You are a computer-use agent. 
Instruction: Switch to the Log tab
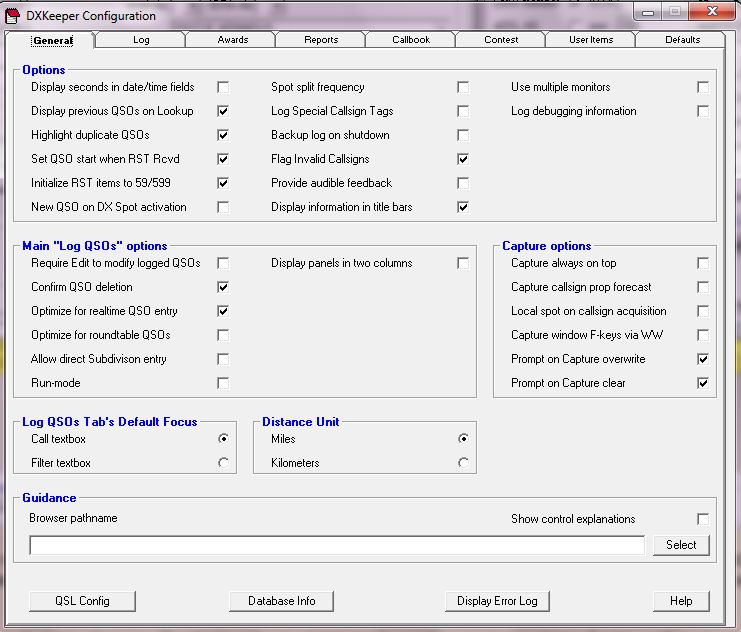tap(141, 40)
